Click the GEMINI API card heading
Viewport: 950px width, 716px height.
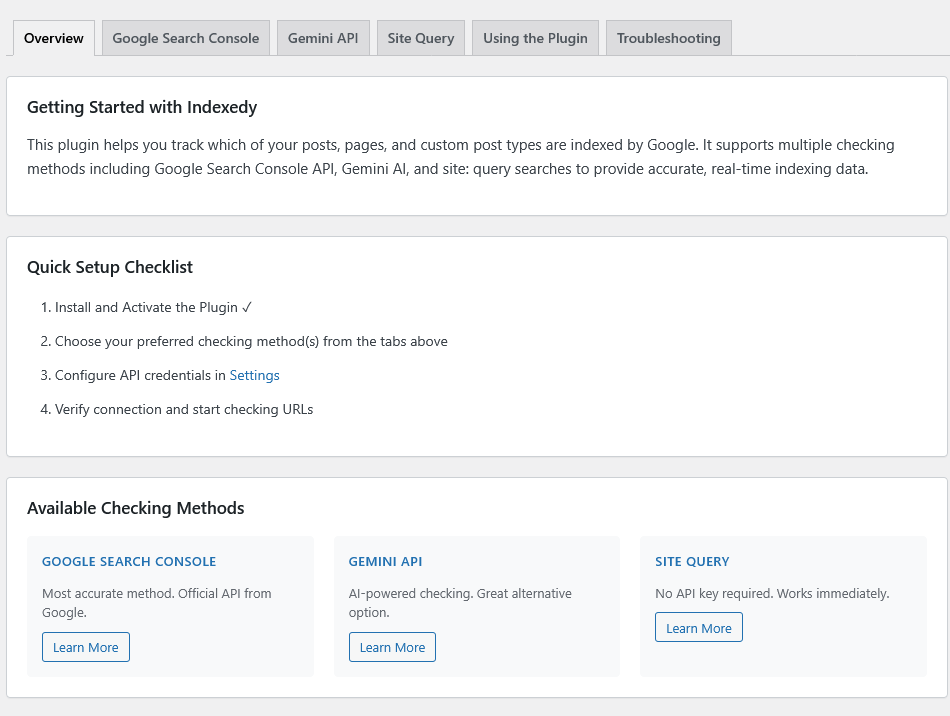[x=385, y=561]
